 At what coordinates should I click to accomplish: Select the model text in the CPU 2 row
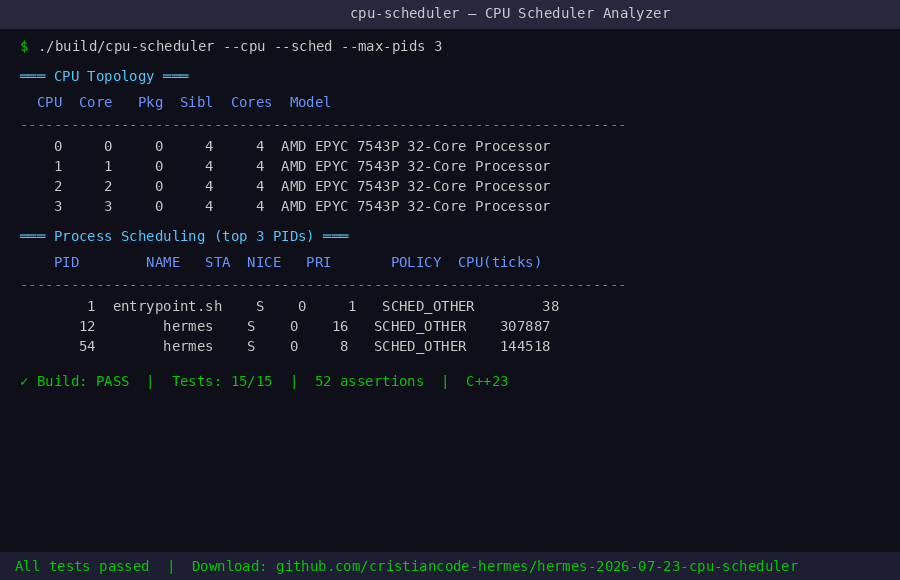pyautogui.click(x=416, y=187)
